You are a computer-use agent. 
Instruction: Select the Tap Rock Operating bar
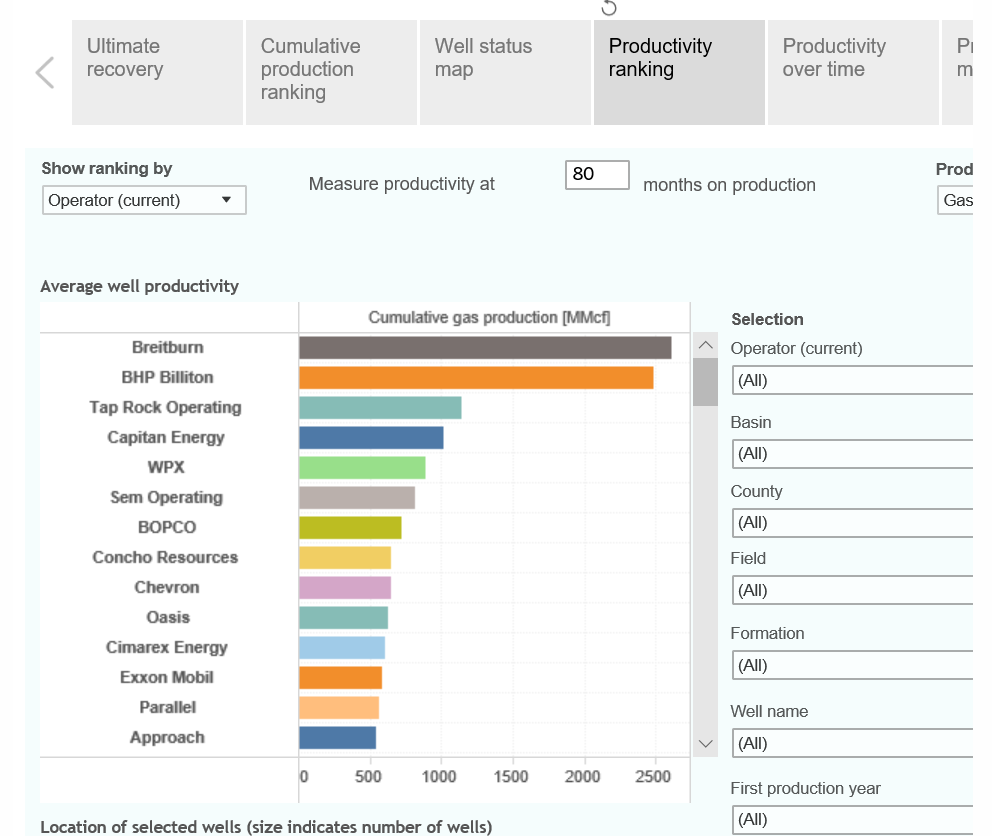tap(380, 408)
